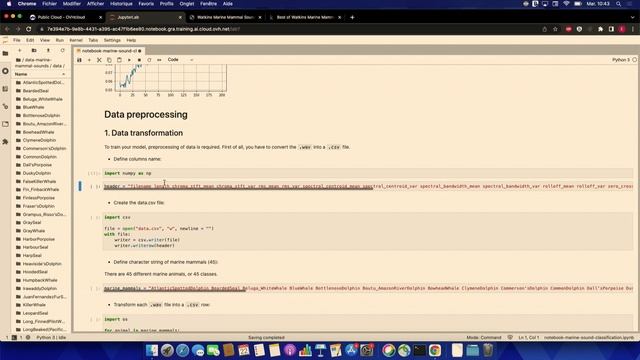
Task: Click the Mode: Command status text
Action: tap(484, 338)
